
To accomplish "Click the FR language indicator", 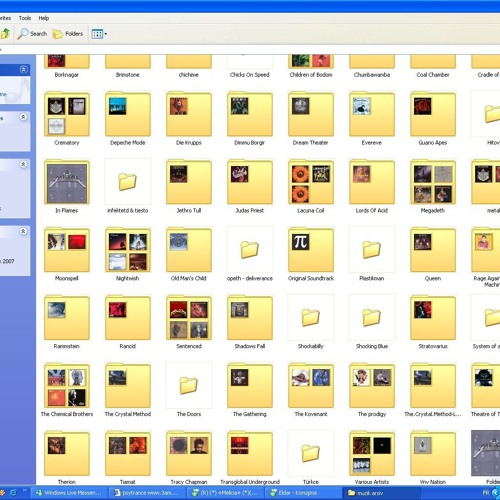I will coord(486,493).
